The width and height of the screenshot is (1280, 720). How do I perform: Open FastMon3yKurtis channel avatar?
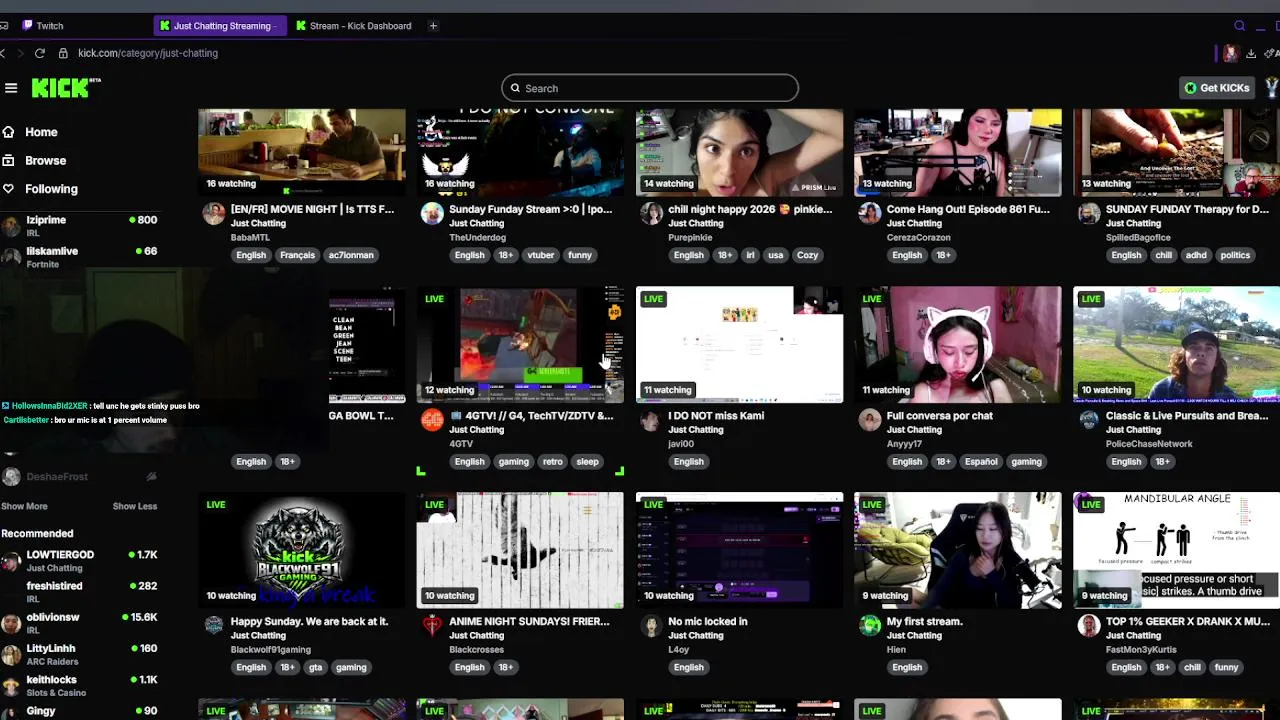click(x=1089, y=626)
